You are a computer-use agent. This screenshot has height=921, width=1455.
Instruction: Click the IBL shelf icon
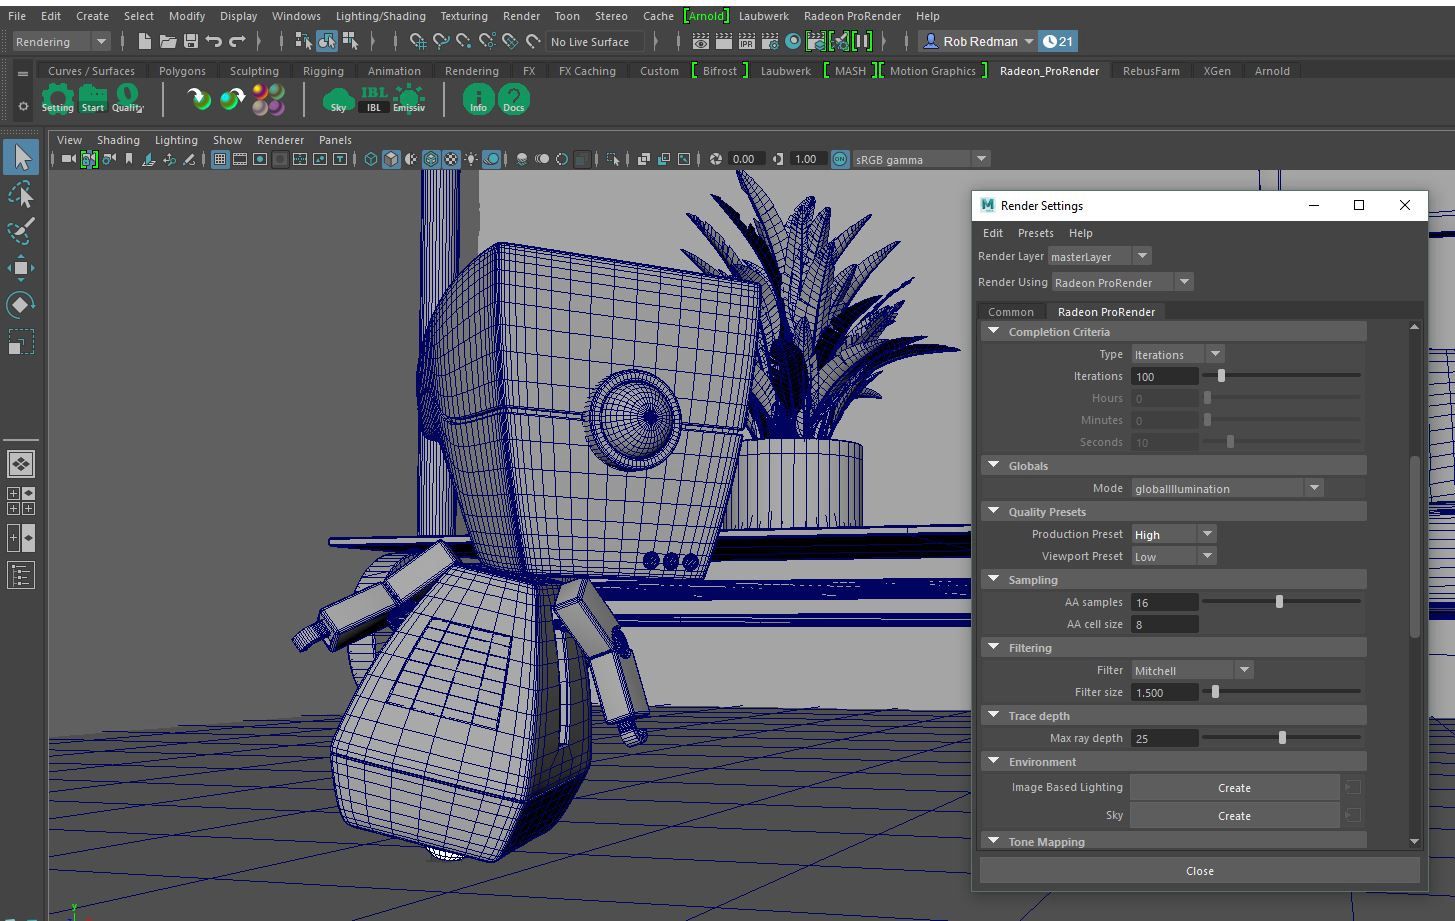tap(373, 99)
